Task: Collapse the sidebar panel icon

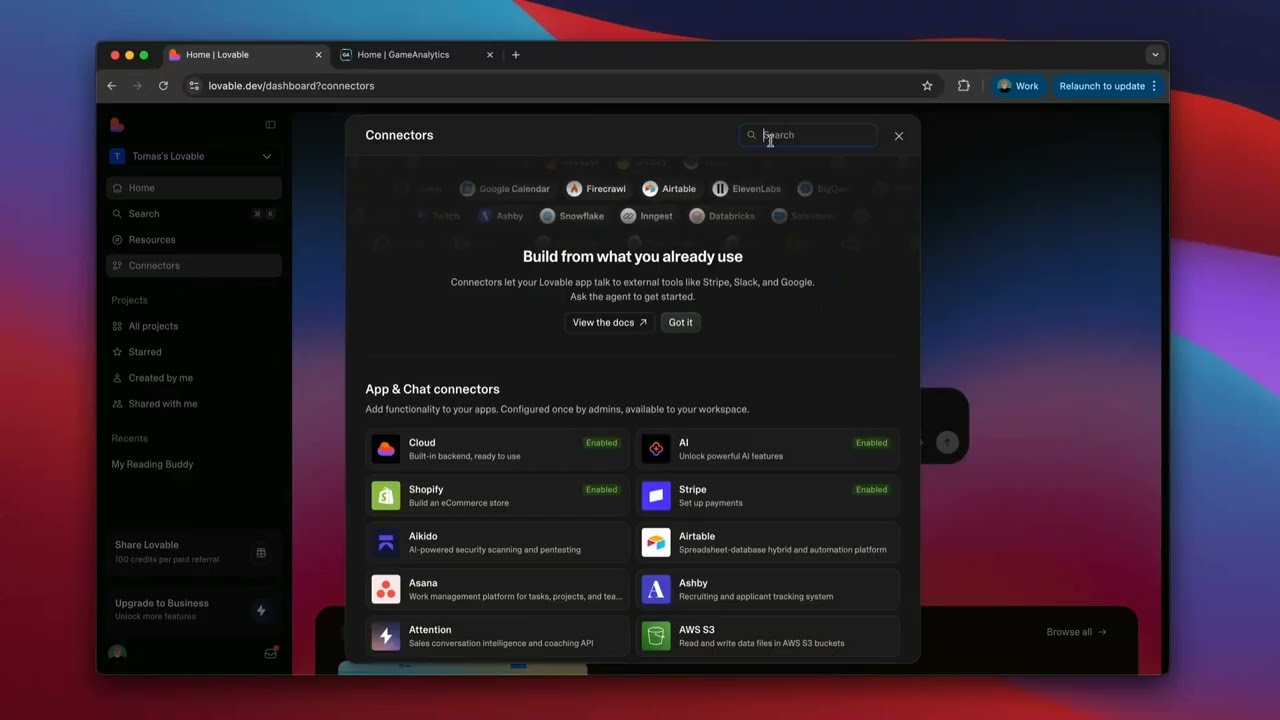Action: (x=270, y=125)
